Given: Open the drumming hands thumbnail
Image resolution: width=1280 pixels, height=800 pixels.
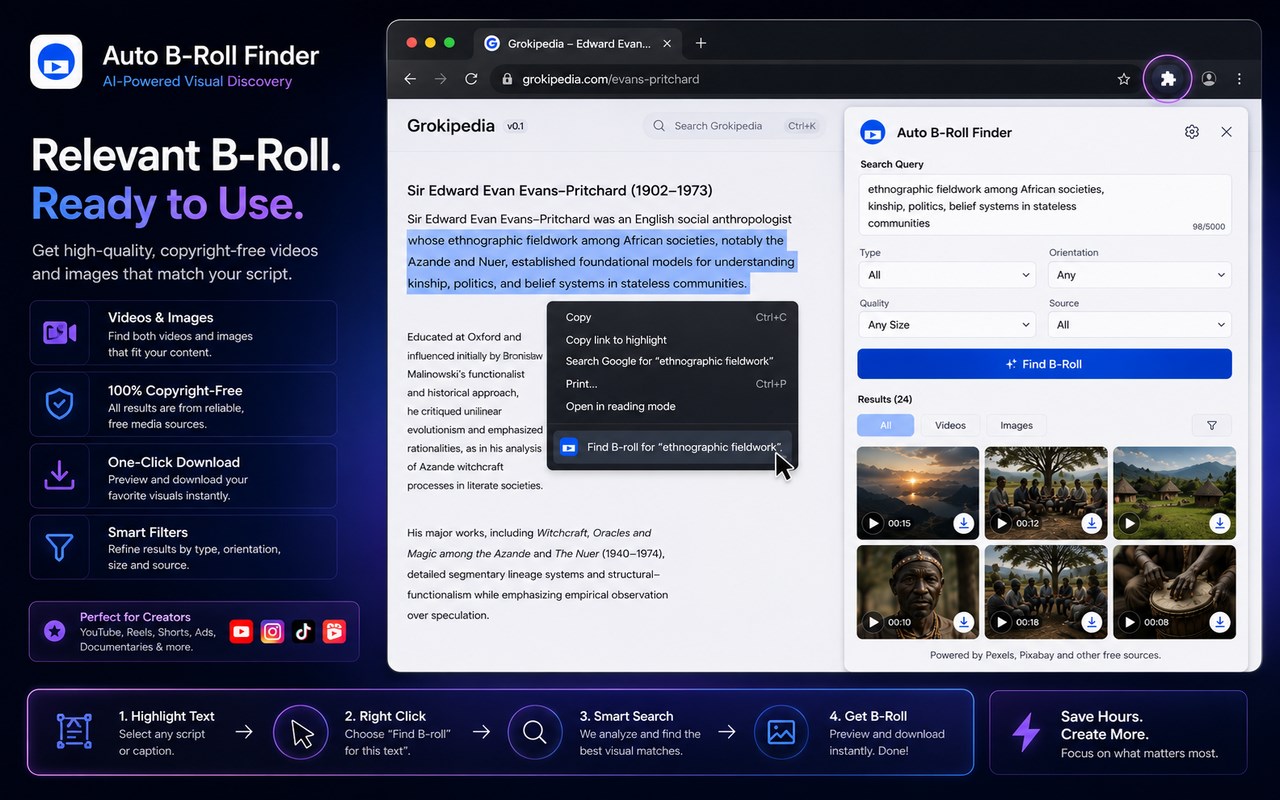Looking at the screenshot, I should pos(1174,592).
